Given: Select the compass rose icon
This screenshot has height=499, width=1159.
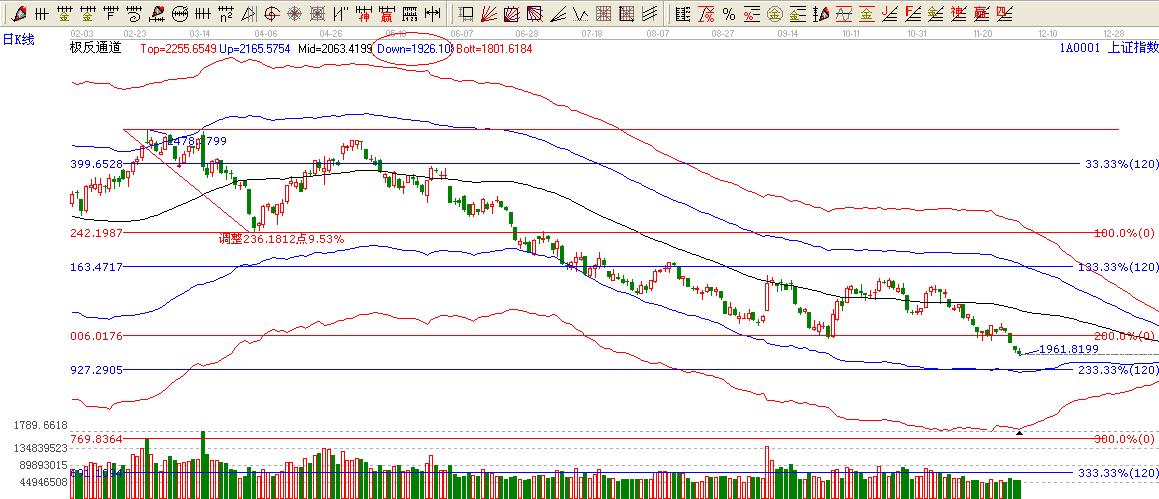Looking at the screenshot, I should 295,14.
